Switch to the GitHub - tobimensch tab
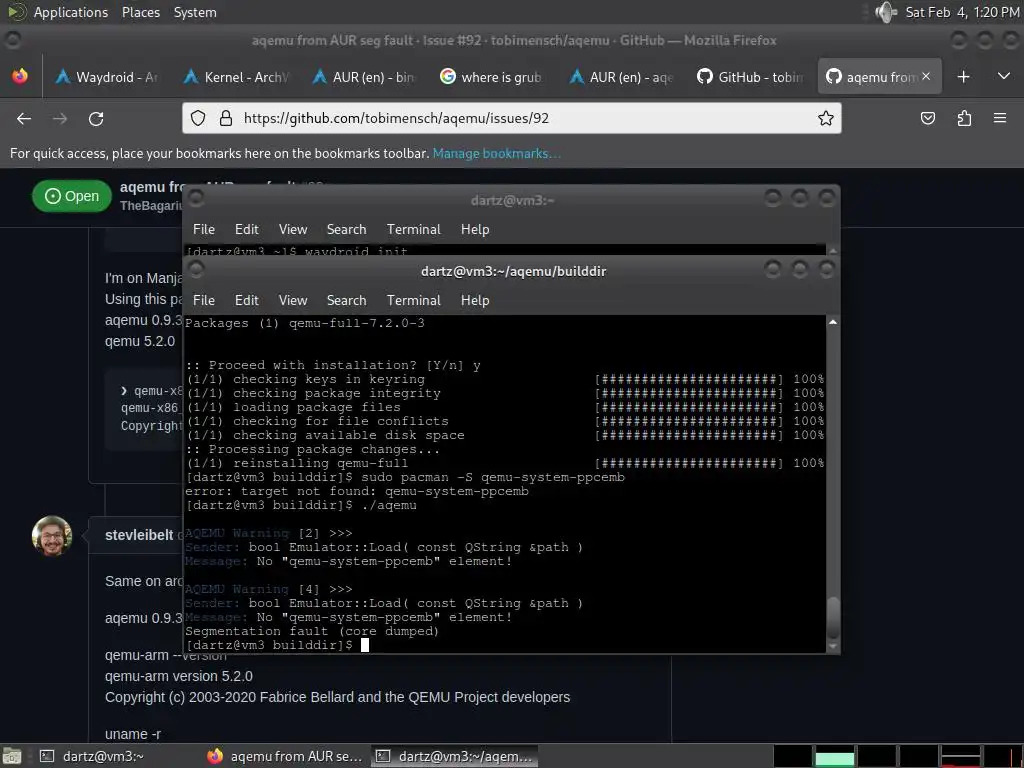 [x=750, y=77]
